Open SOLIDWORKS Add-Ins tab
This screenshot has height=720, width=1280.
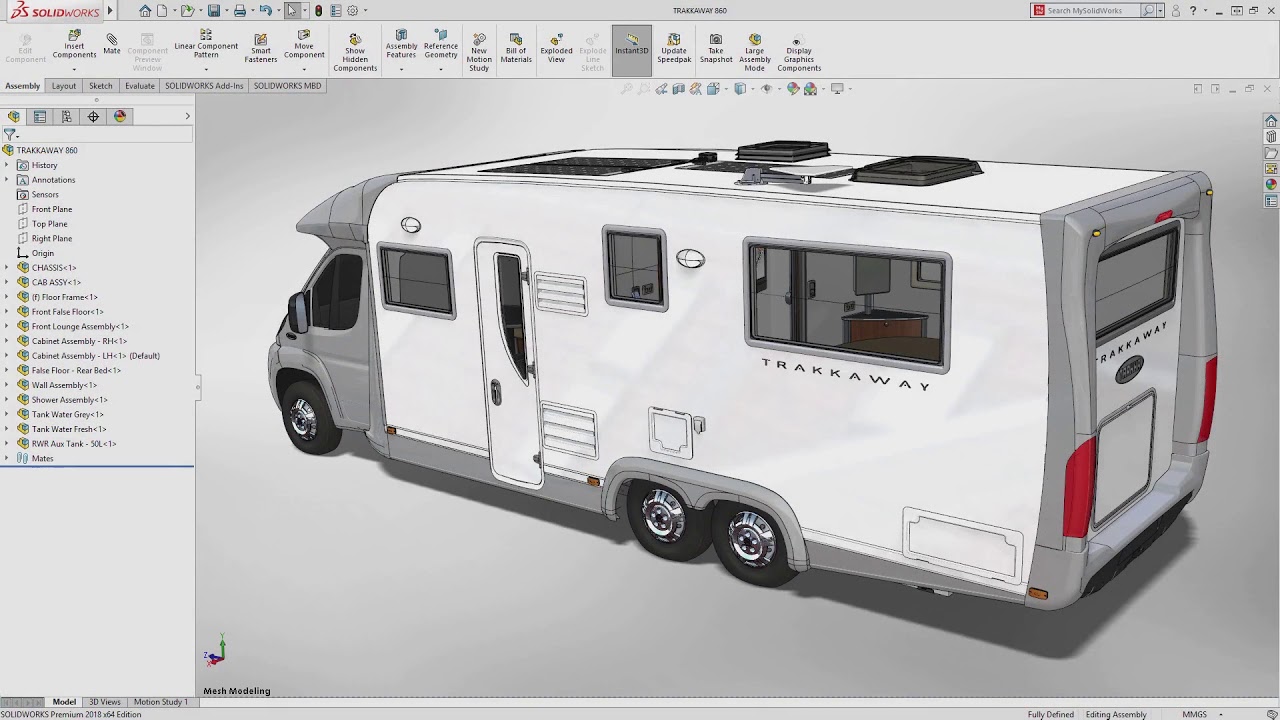(204, 86)
